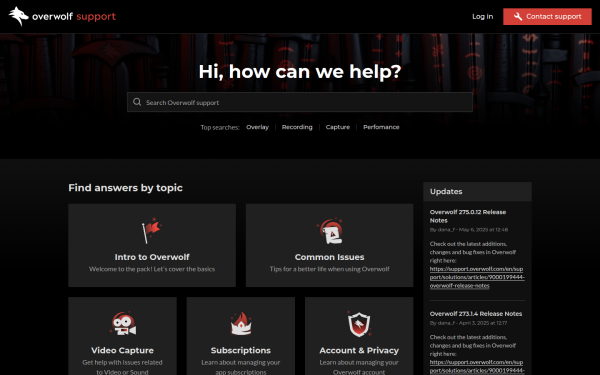600x375 pixels.
Task: Click the 'Hi, how can we help?' heading
Action: [x=300, y=72]
